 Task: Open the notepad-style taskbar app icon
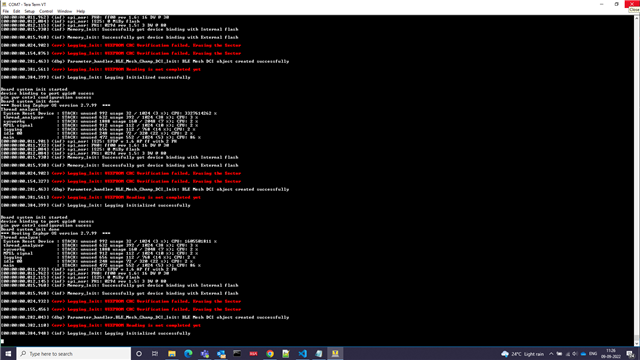pyautogui.click(x=319, y=353)
